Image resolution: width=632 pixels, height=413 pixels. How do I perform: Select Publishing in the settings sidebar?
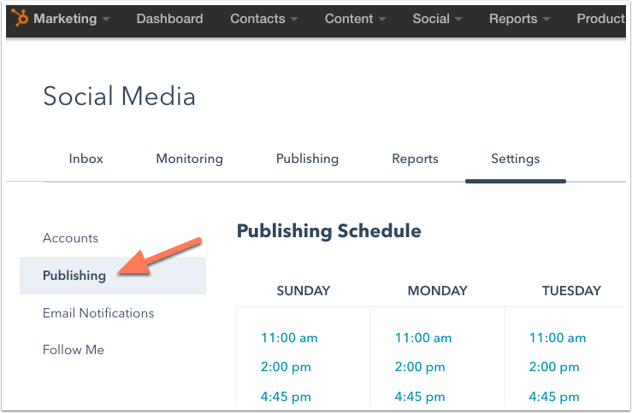click(x=113, y=276)
